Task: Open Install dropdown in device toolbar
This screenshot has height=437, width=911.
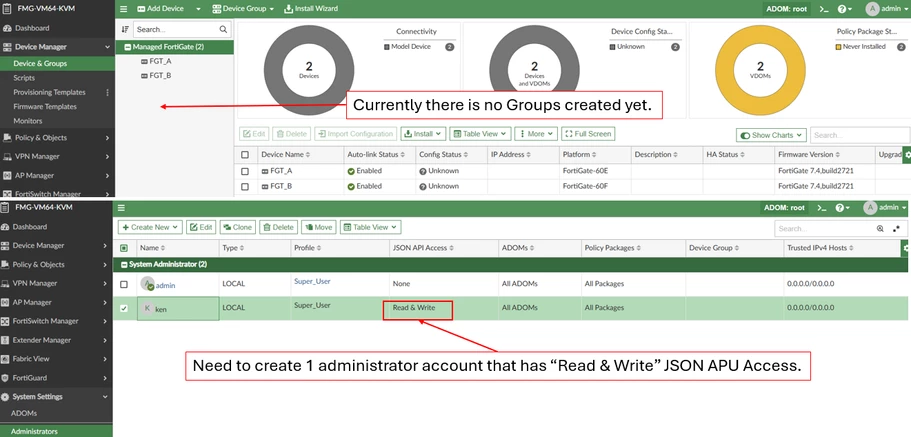Action: (422, 134)
